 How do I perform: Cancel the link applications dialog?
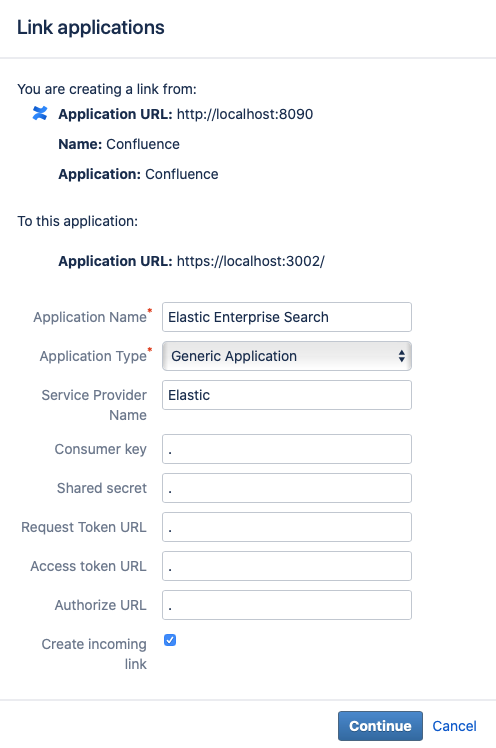click(x=454, y=726)
